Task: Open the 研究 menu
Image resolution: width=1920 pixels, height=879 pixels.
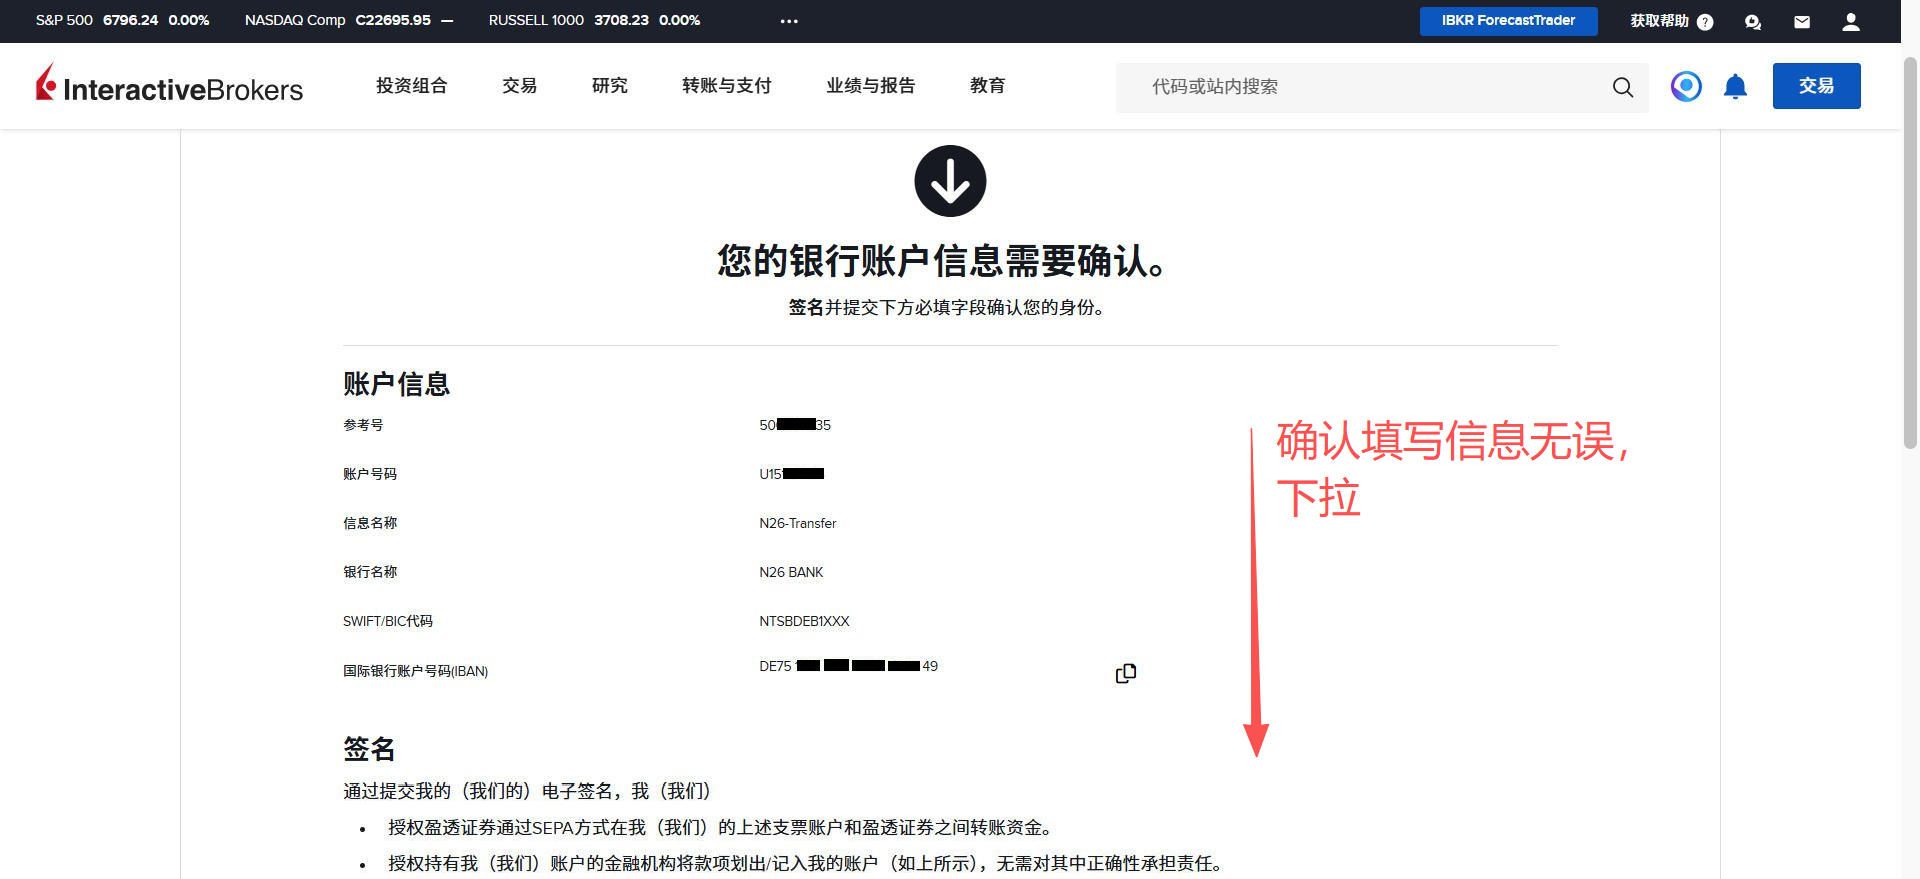Action: tap(609, 86)
